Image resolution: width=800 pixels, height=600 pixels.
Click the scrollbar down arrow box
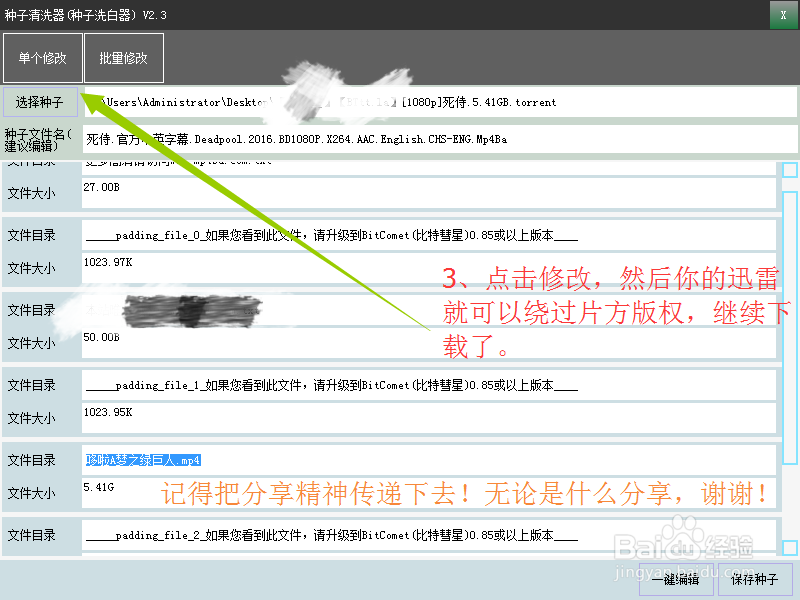pos(790,548)
